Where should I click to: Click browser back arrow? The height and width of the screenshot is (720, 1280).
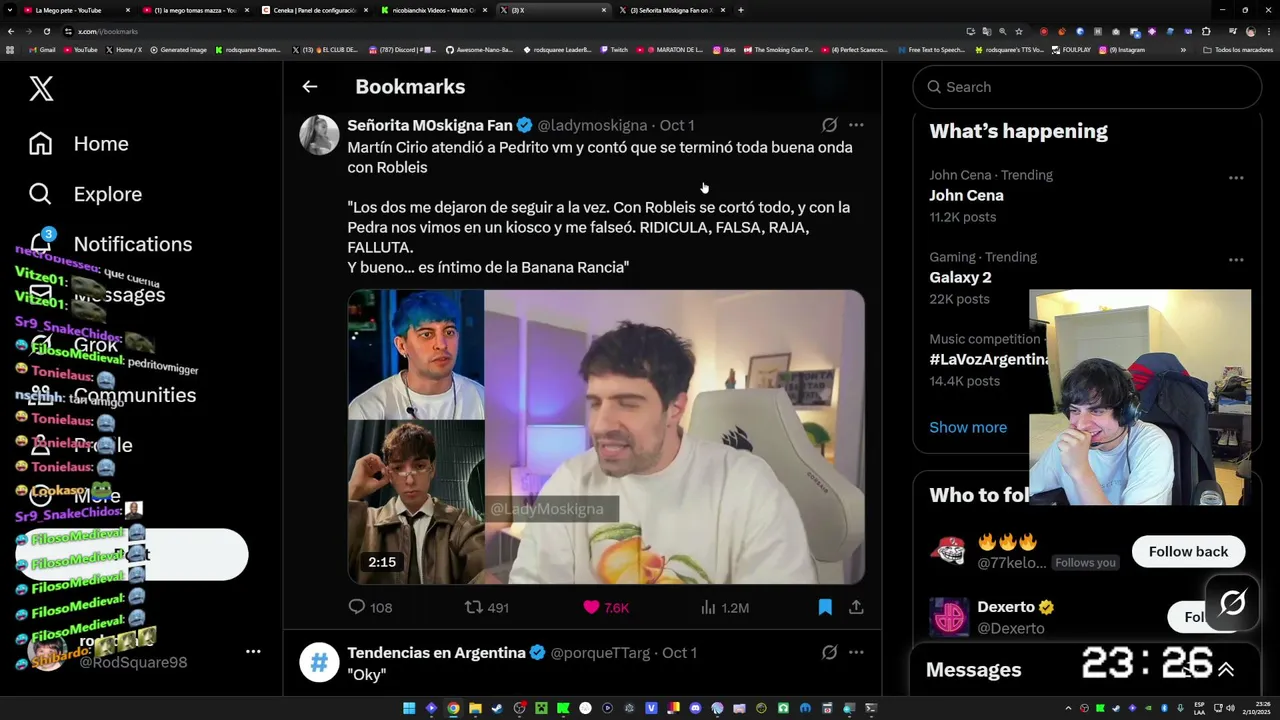[x=11, y=31]
